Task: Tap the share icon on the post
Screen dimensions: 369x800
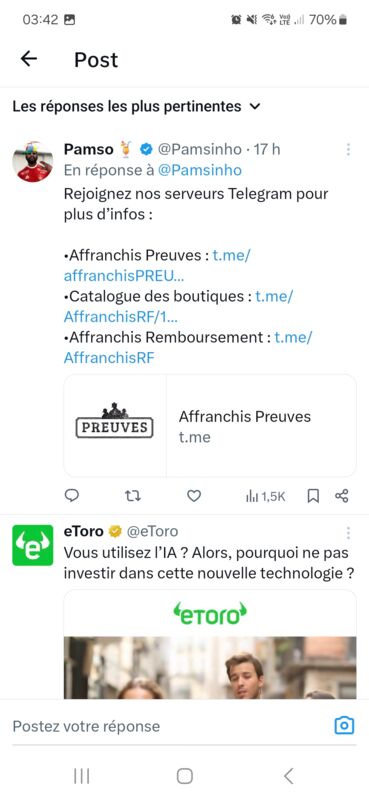Action: (x=342, y=496)
